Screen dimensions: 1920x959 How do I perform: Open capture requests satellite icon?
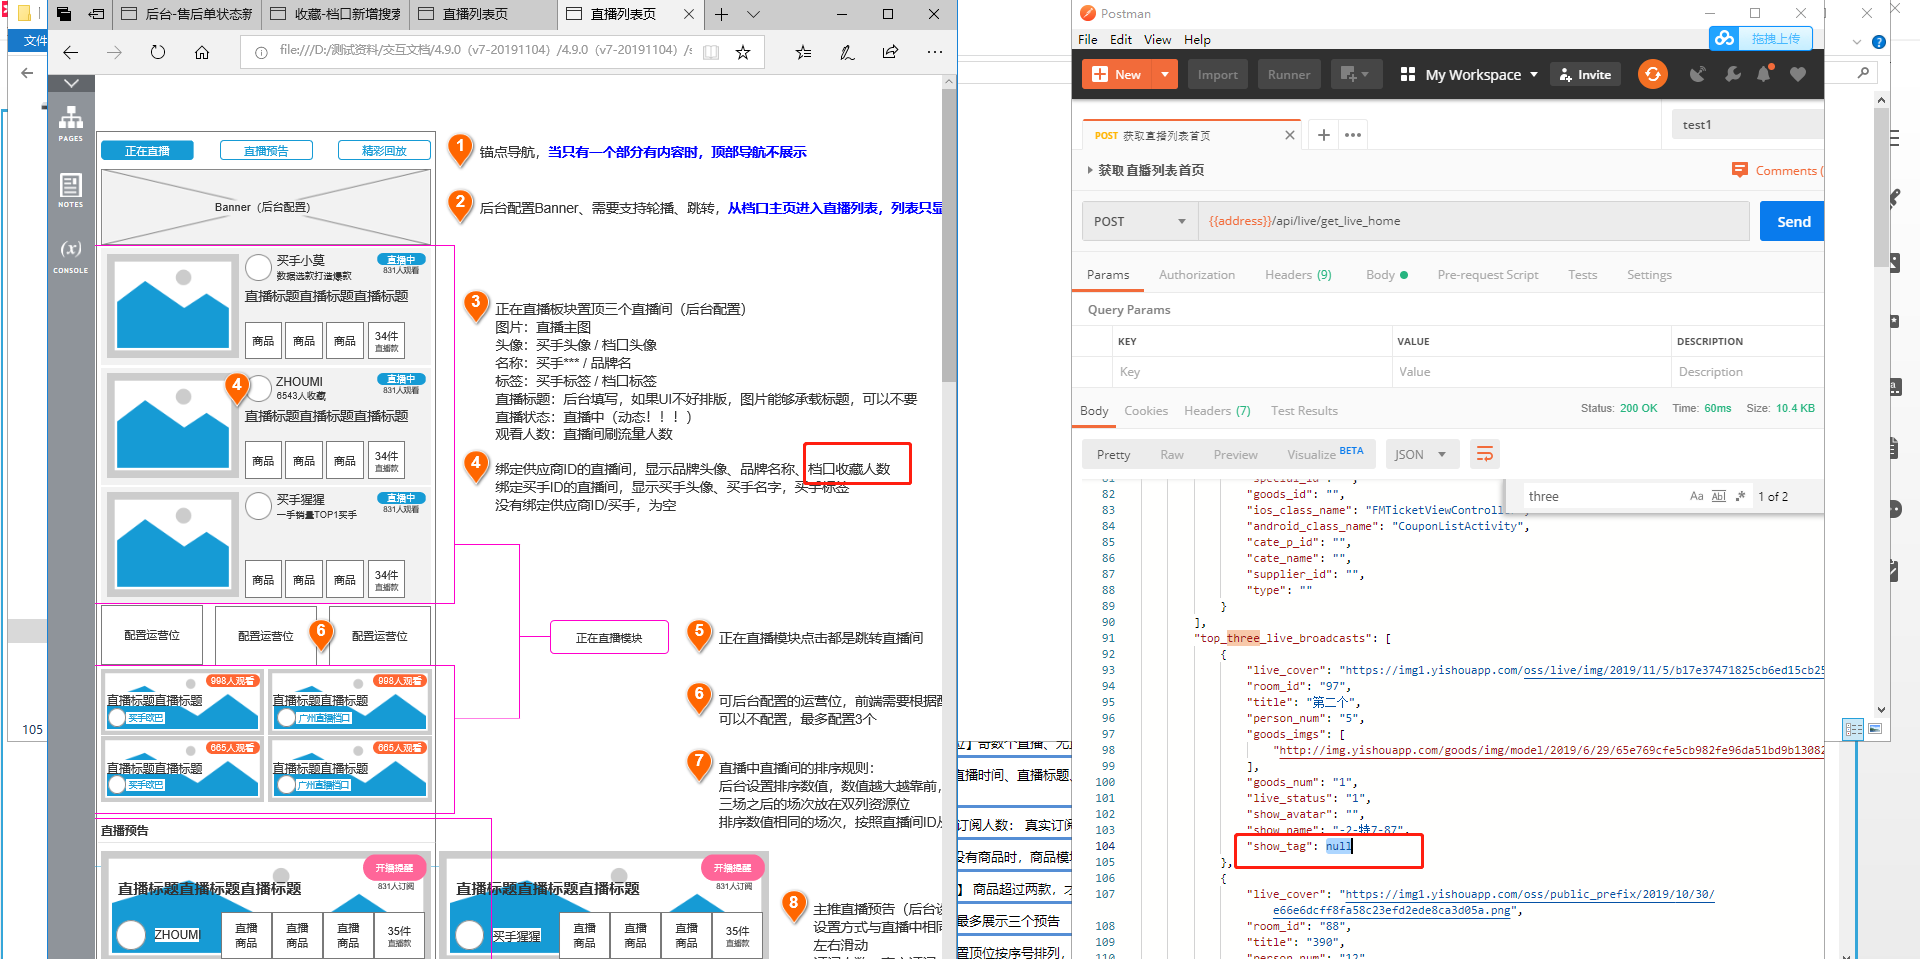click(1697, 74)
